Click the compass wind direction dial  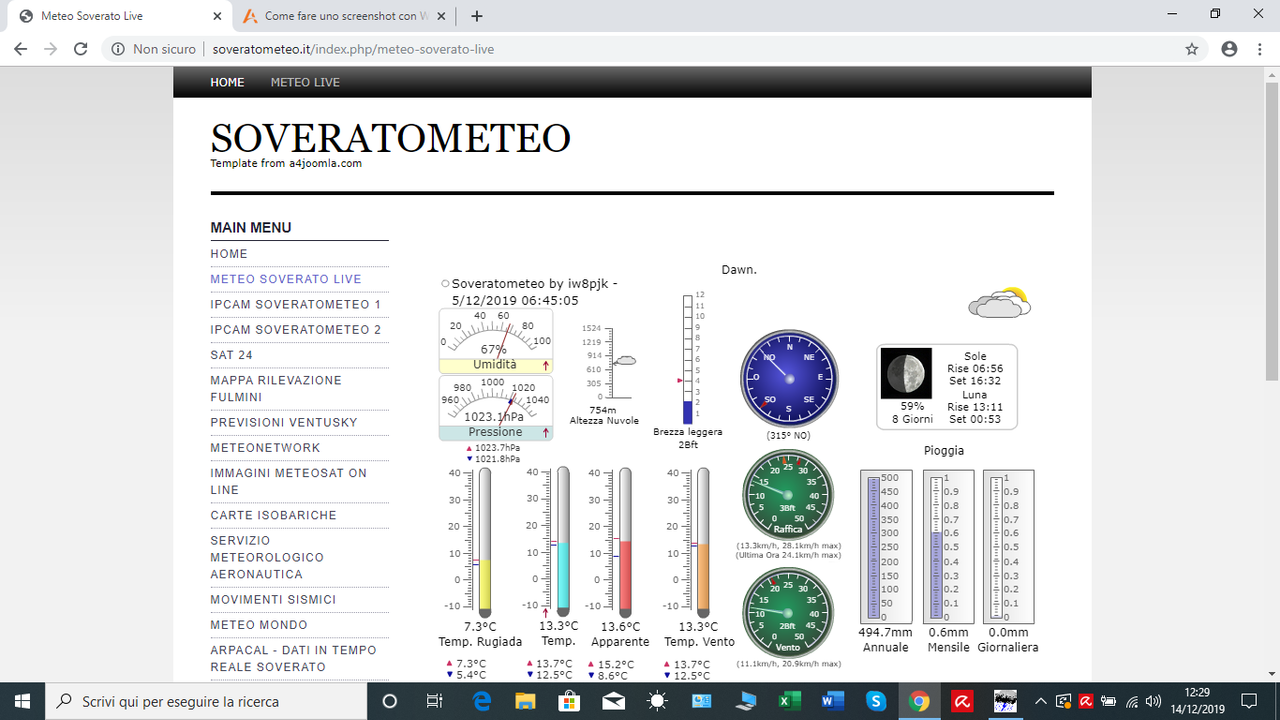pyautogui.click(x=789, y=377)
